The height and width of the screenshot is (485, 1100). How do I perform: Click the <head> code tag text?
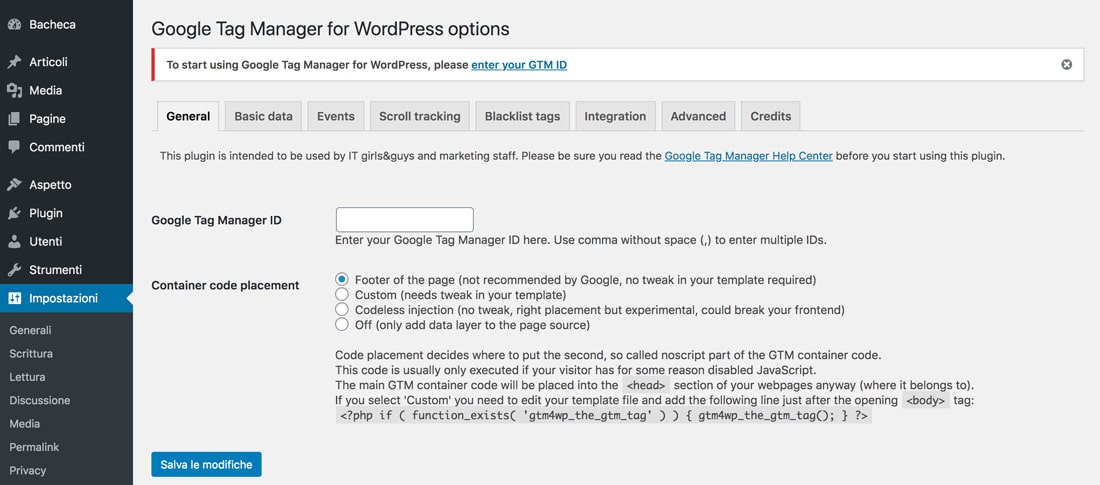point(647,385)
